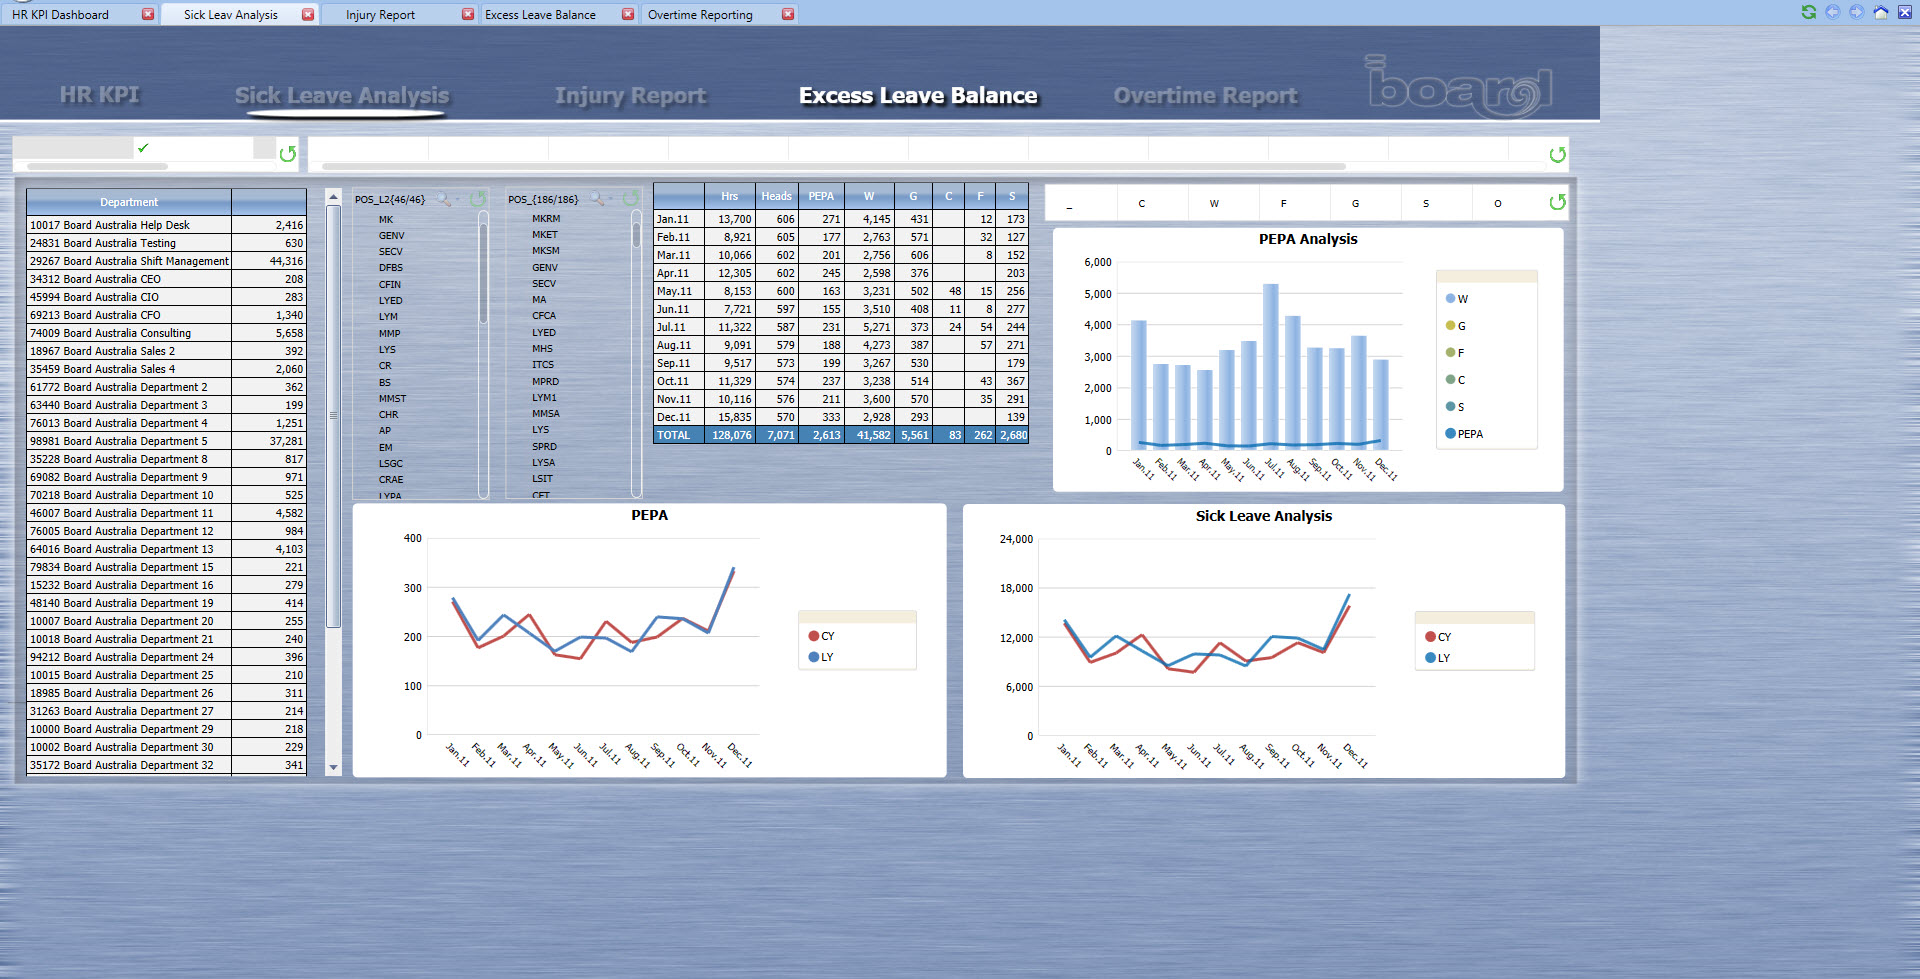This screenshot has width=1920, height=979.
Task: Click the POS_{186/186} list scrollbar thumb
Action: [636, 234]
